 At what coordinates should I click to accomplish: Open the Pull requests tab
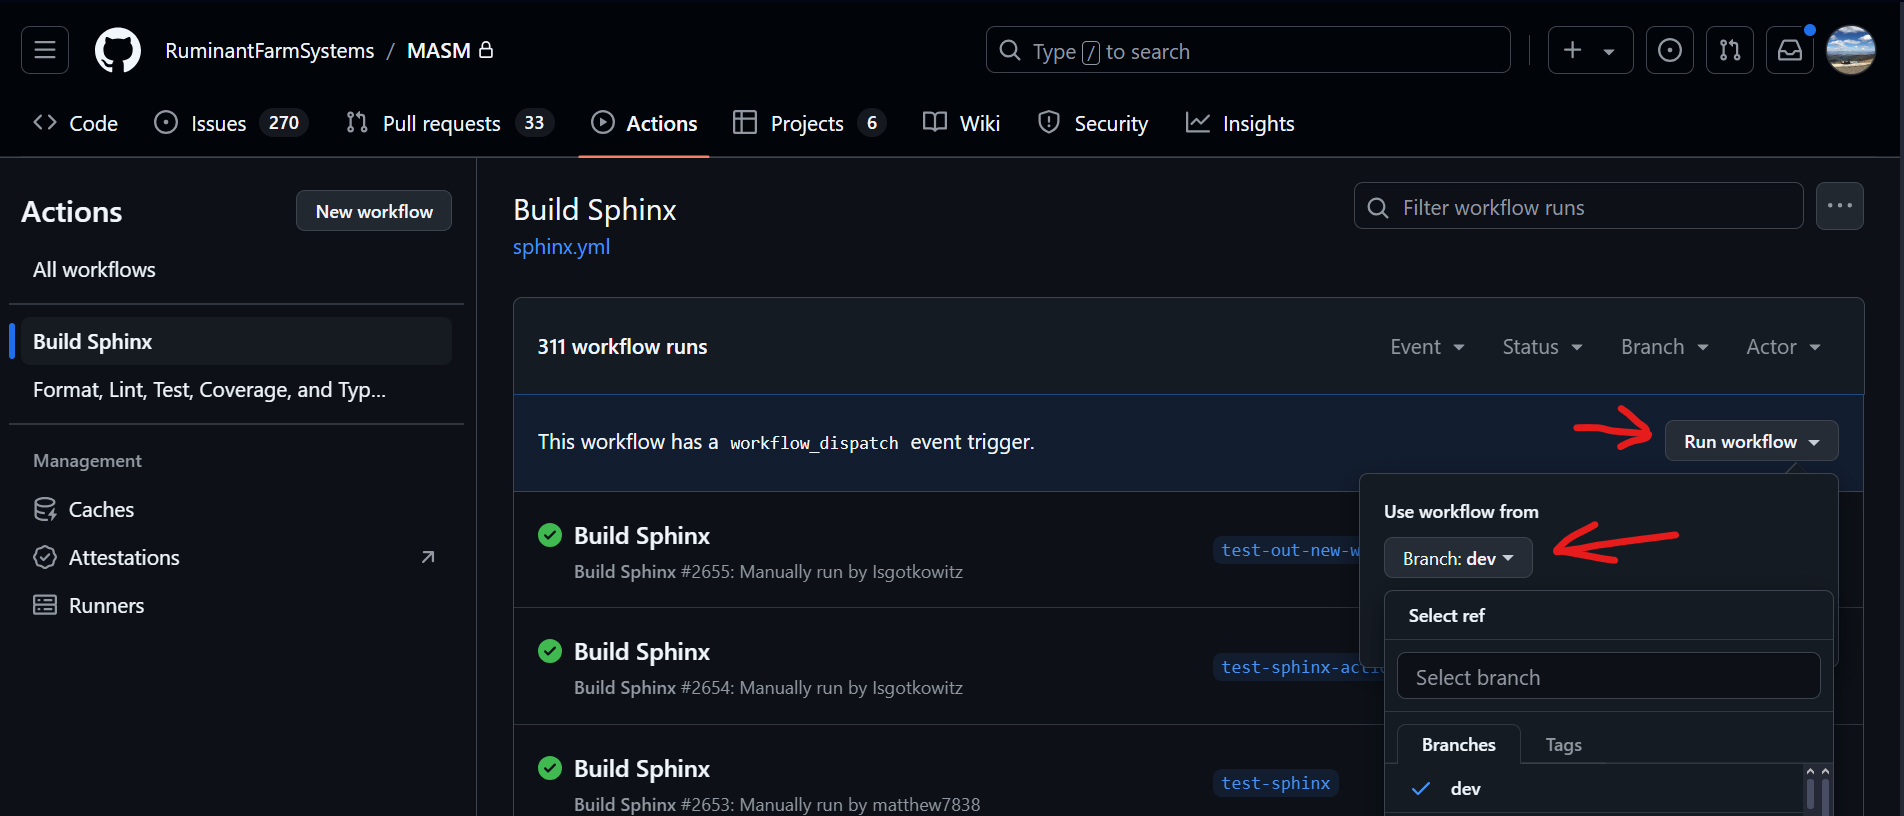click(x=450, y=123)
